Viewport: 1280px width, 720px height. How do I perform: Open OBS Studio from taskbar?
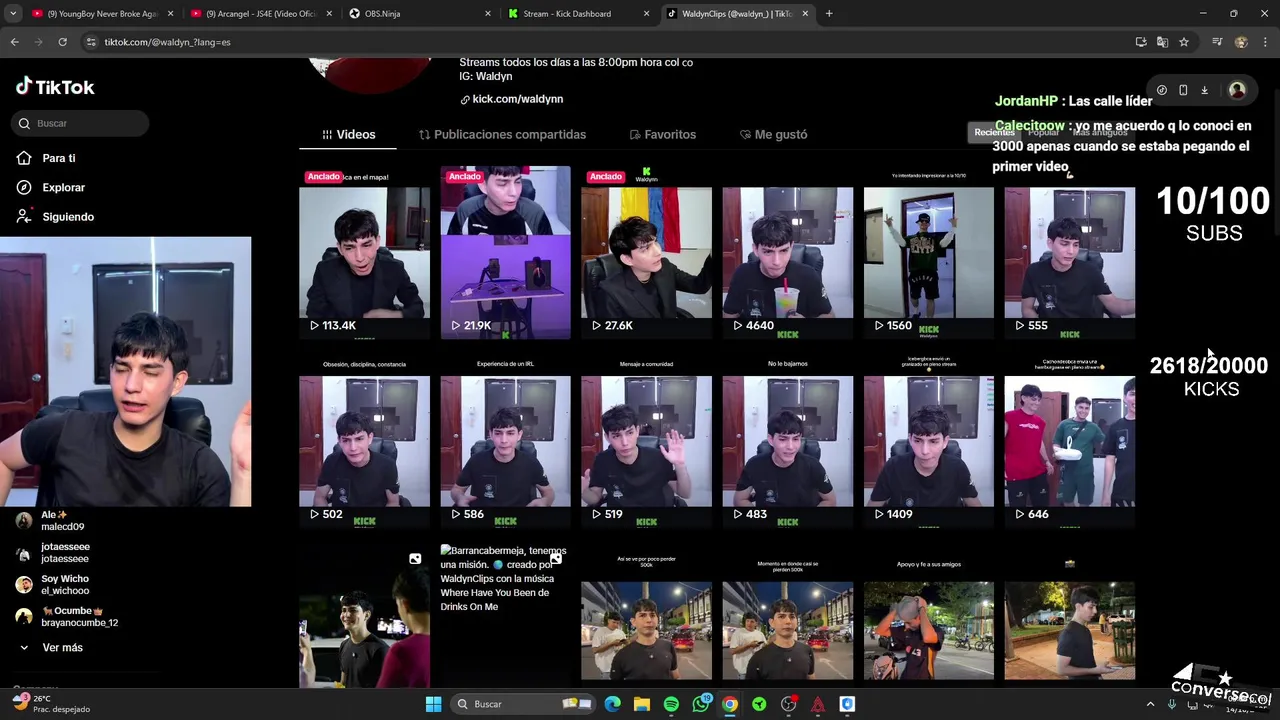[789, 704]
